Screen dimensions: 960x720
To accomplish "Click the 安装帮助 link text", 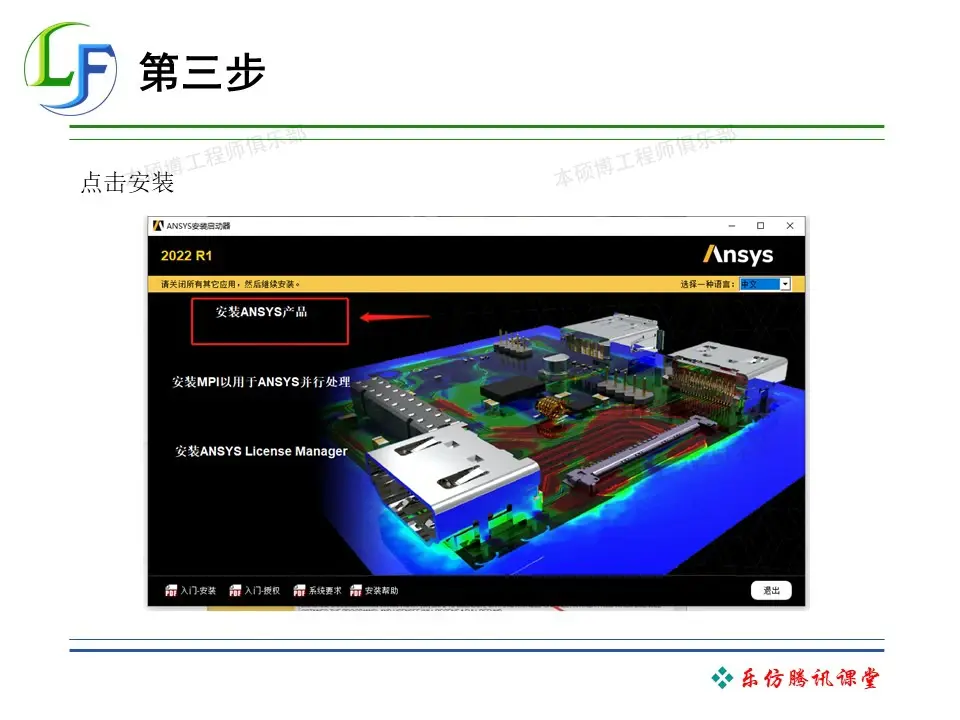I will pyautogui.click(x=381, y=591).
